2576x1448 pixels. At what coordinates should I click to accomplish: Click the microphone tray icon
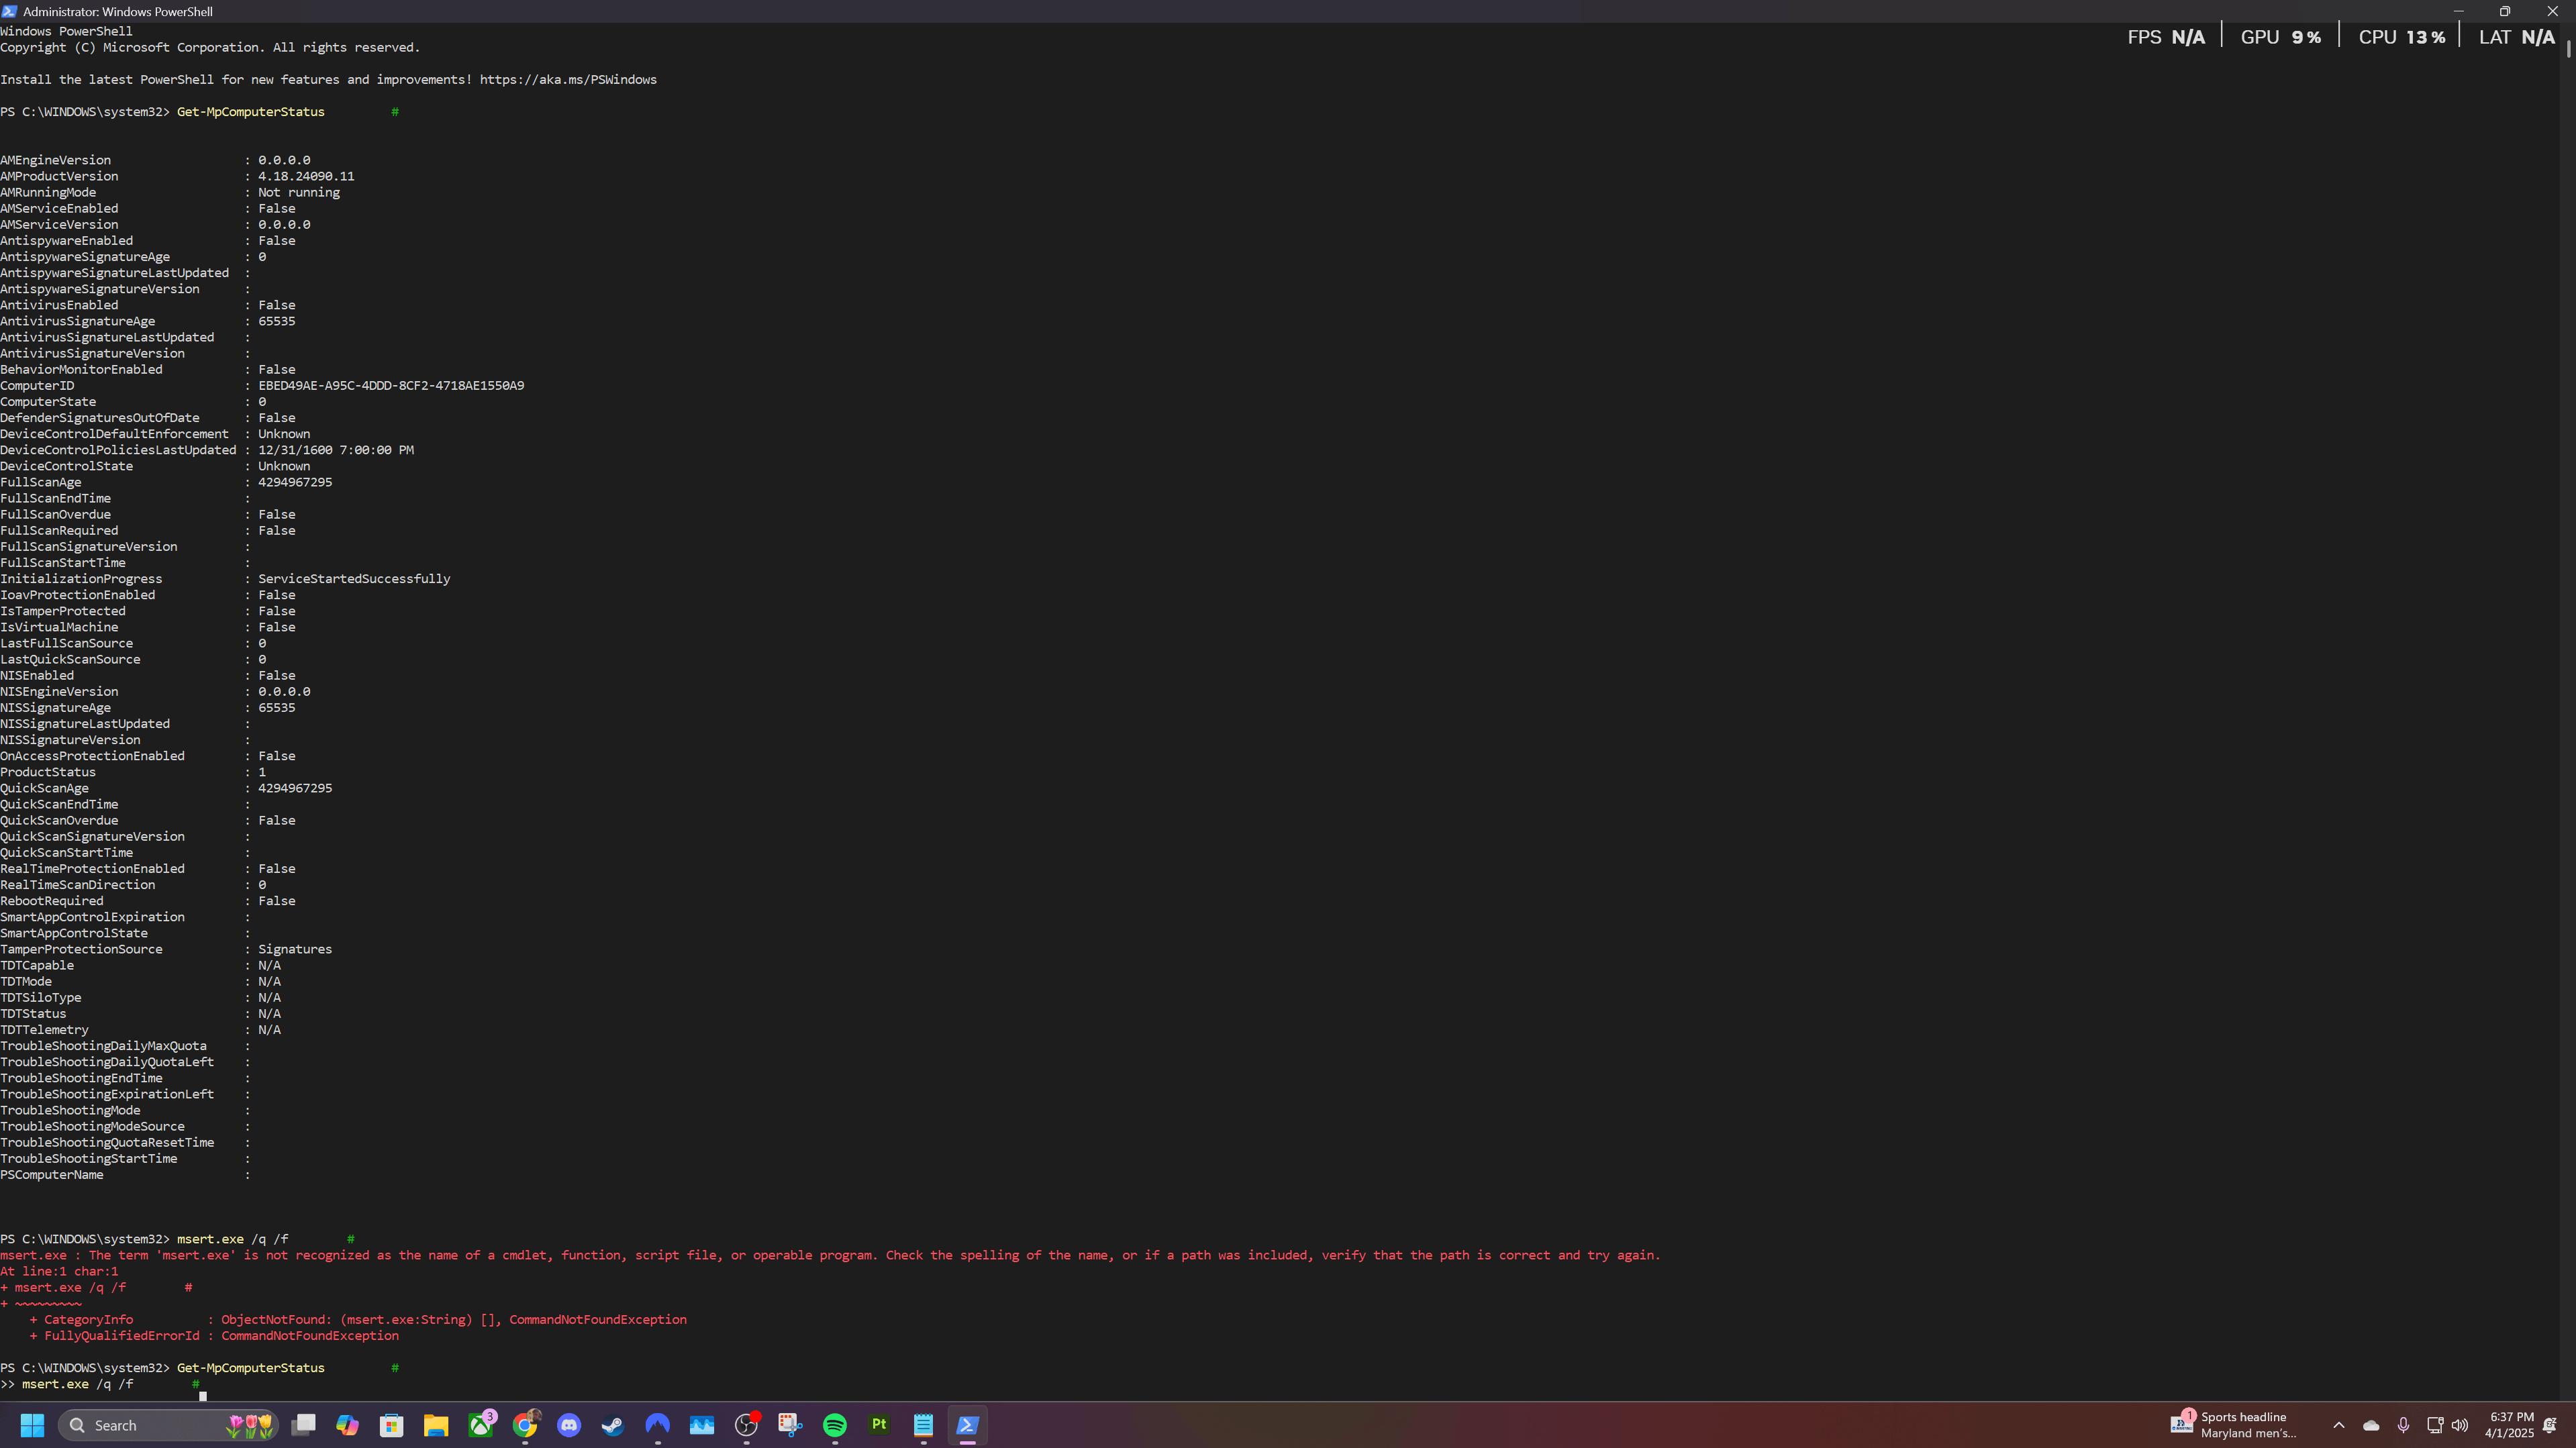2403,1425
